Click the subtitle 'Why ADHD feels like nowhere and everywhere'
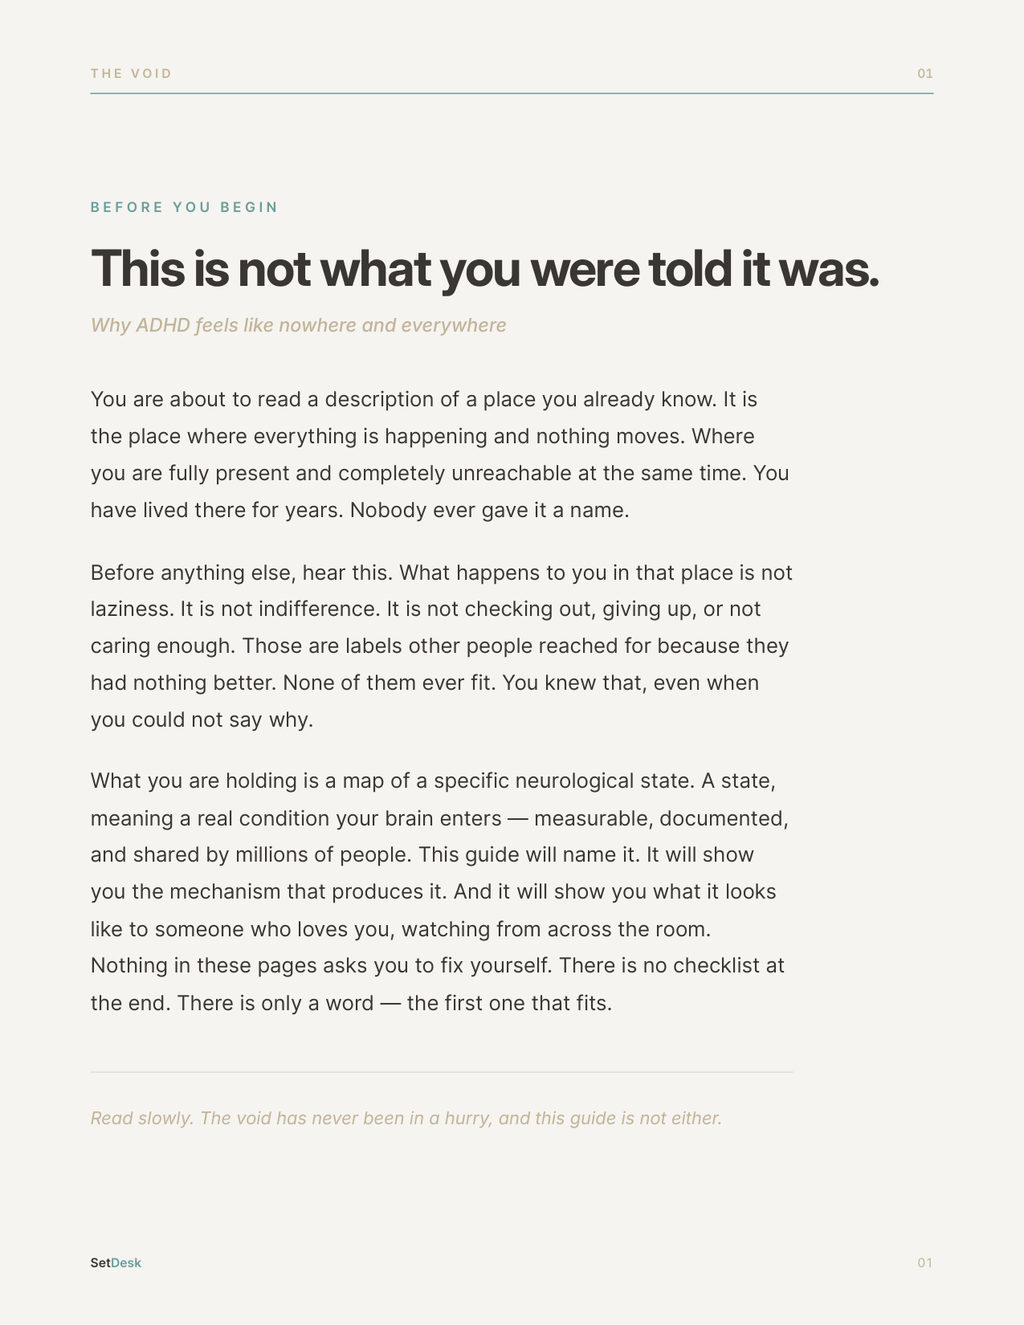1024x1325 pixels. tap(298, 325)
